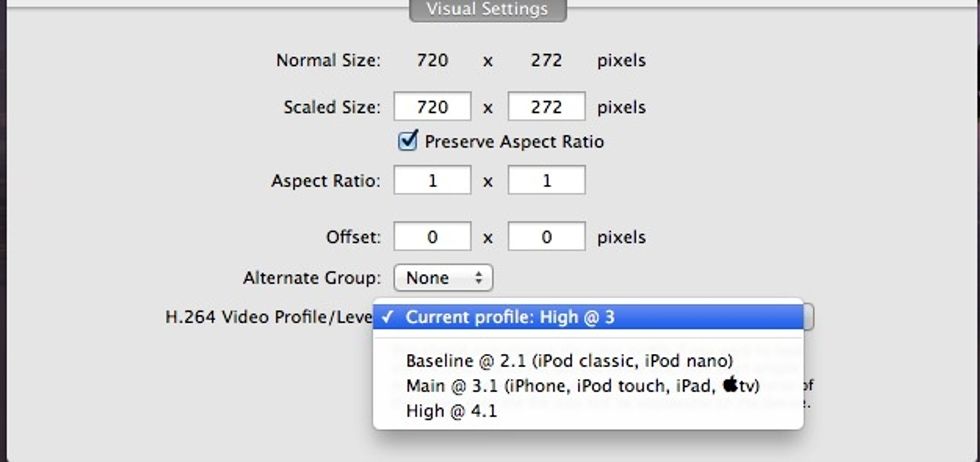
Task: Click the H.264 profile popup's right edge arrows
Action: (x=808, y=317)
